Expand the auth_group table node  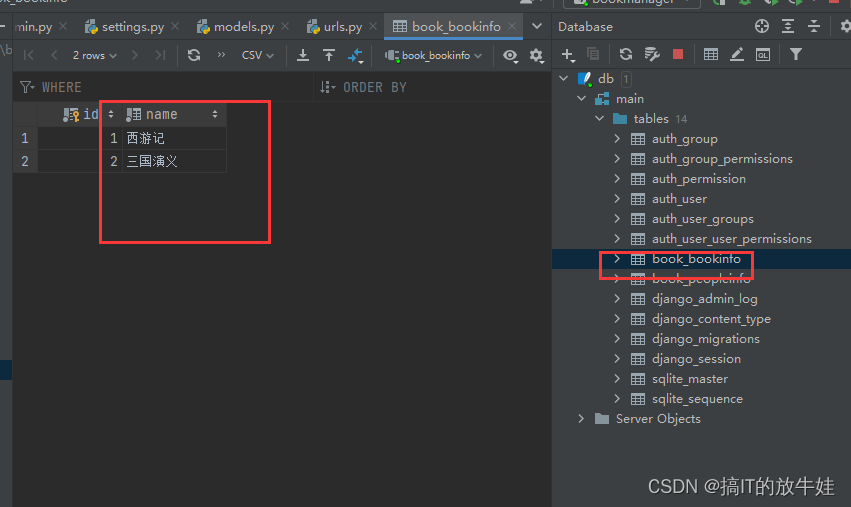(617, 138)
